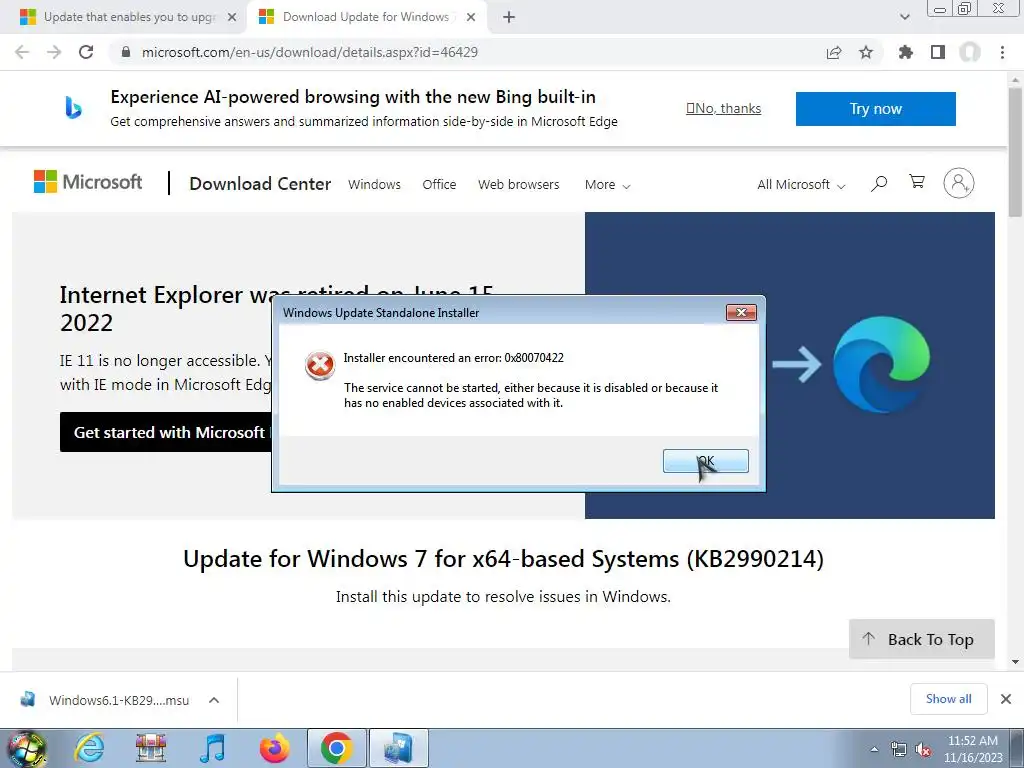Expand the download item options chevron
The height and width of the screenshot is (768, 1024).
214,700
